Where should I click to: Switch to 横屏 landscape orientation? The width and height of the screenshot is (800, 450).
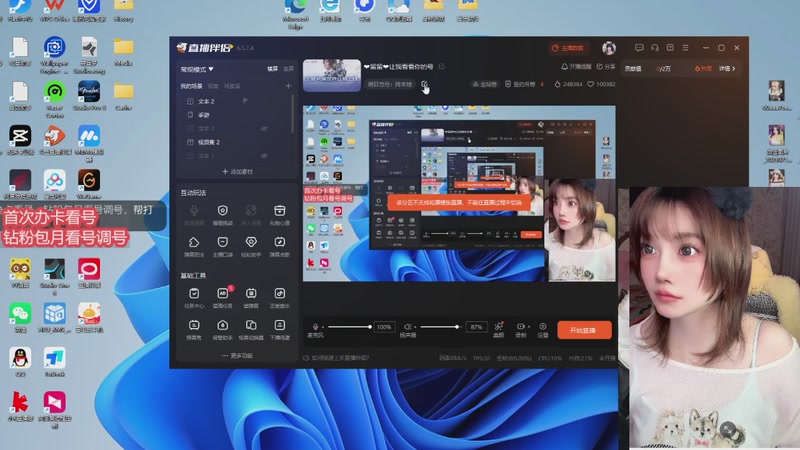pyautogui.click(x=272, y=68)
